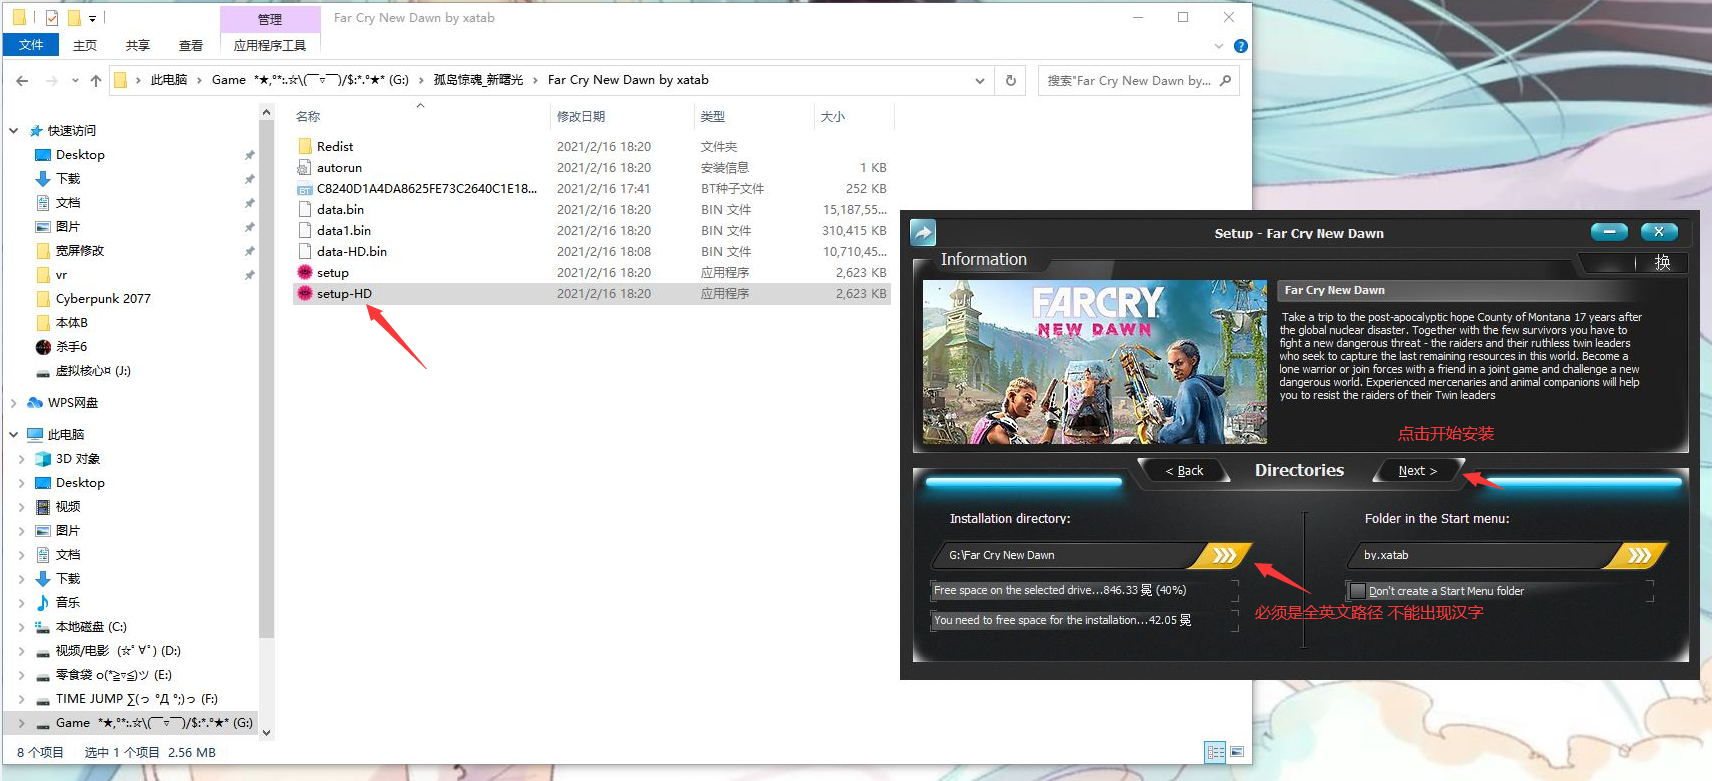Click the torrent file icon starting with C8240D1A

point(305,188)
